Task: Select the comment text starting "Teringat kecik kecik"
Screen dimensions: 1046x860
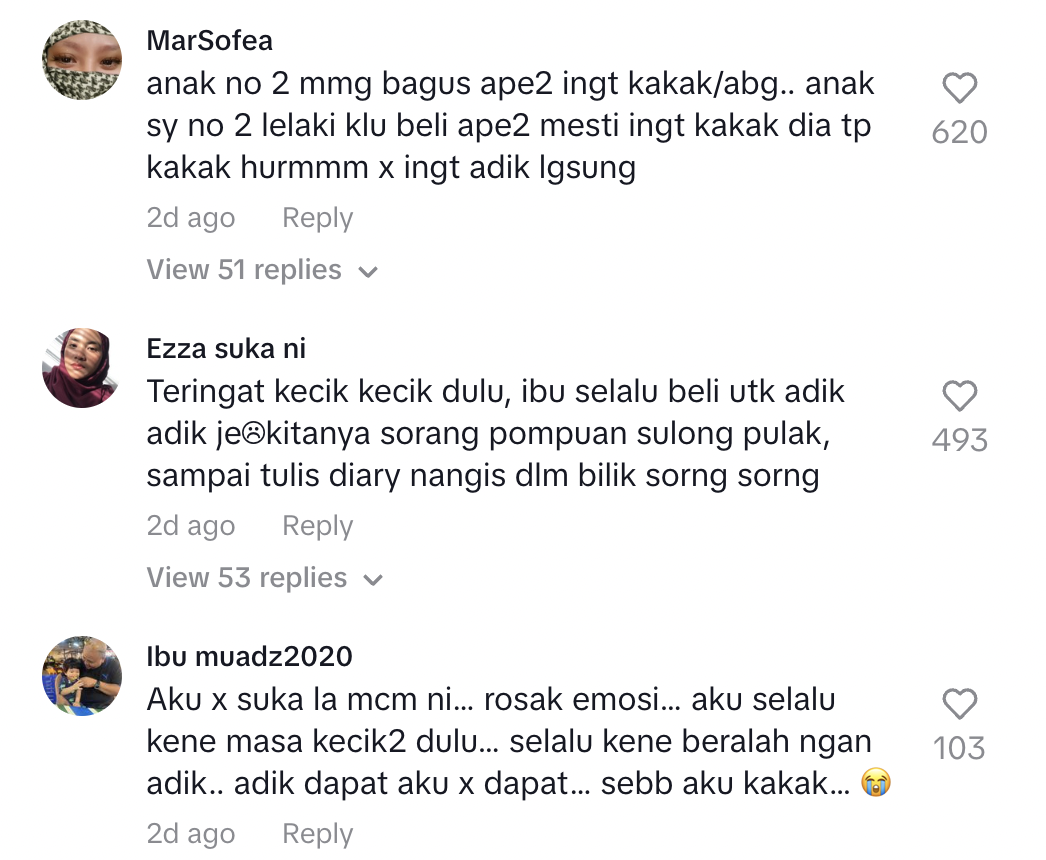Action: click(496, 434)
